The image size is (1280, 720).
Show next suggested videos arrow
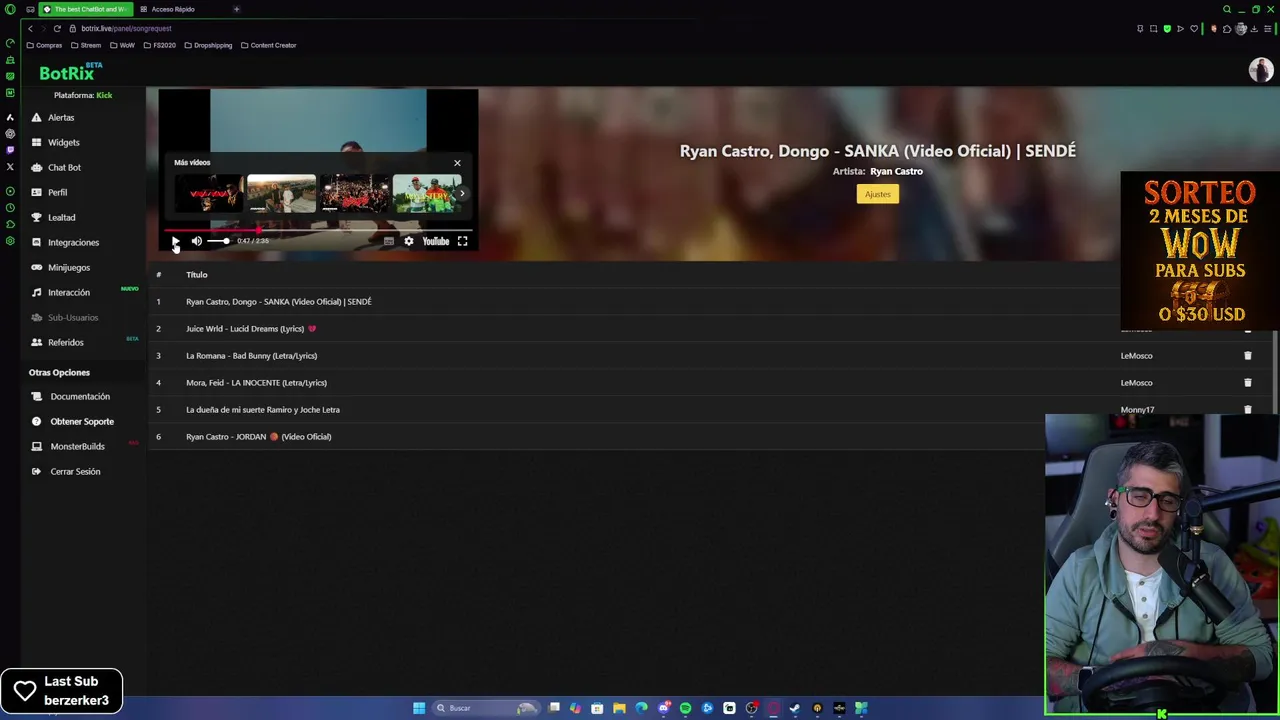[462, 193]
